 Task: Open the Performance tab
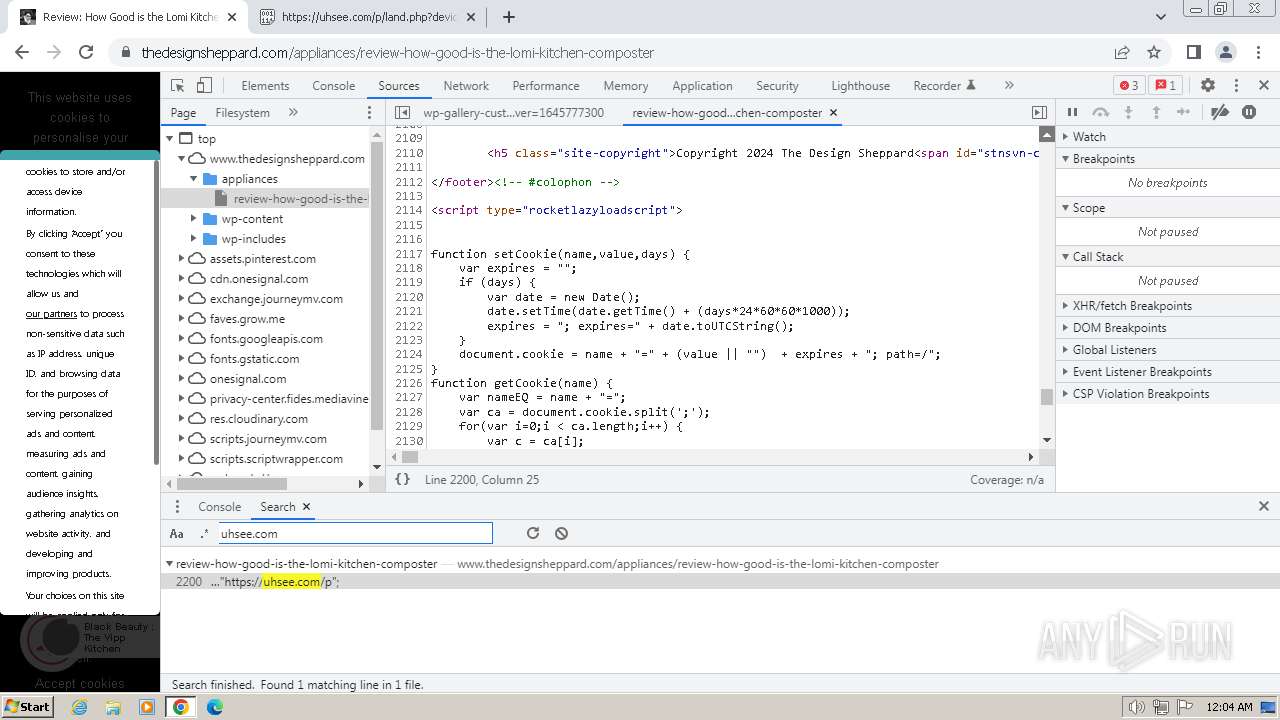click(546, 86)
